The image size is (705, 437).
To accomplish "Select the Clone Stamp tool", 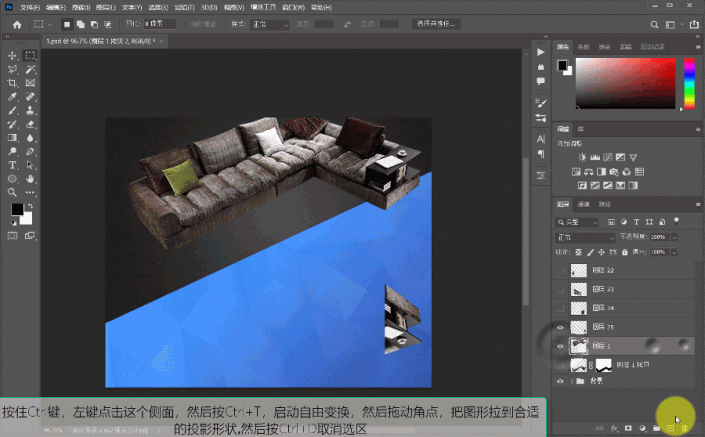I will (x=30, y=110).
